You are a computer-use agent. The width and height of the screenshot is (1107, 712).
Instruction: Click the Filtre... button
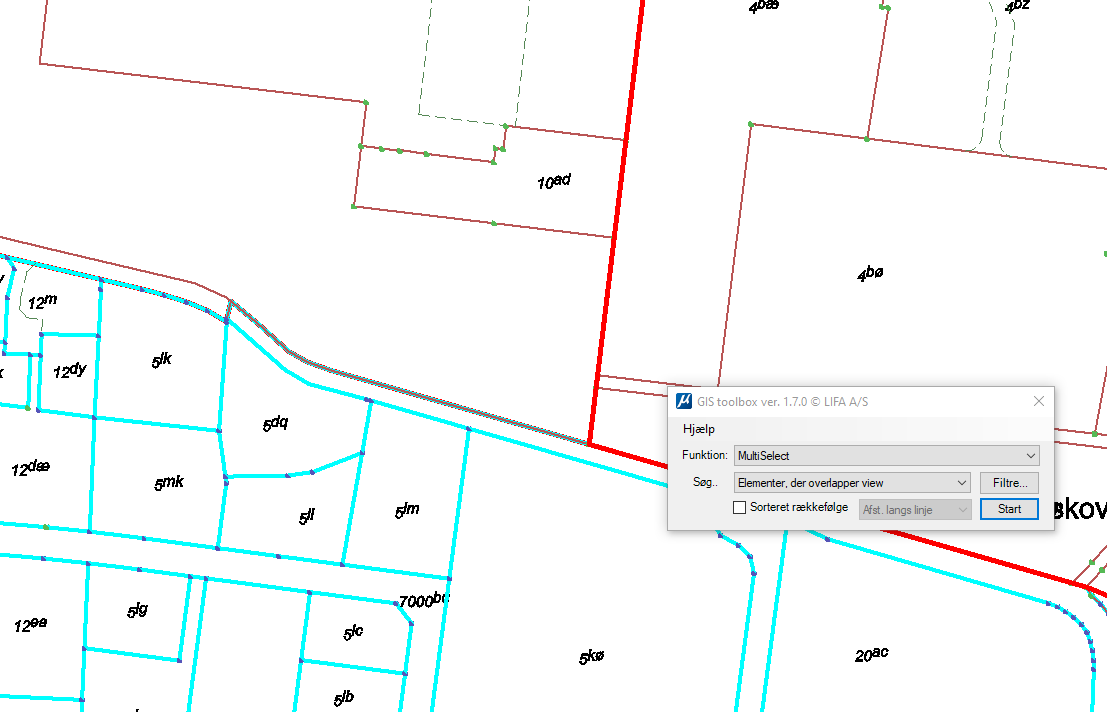[1009, 483]
